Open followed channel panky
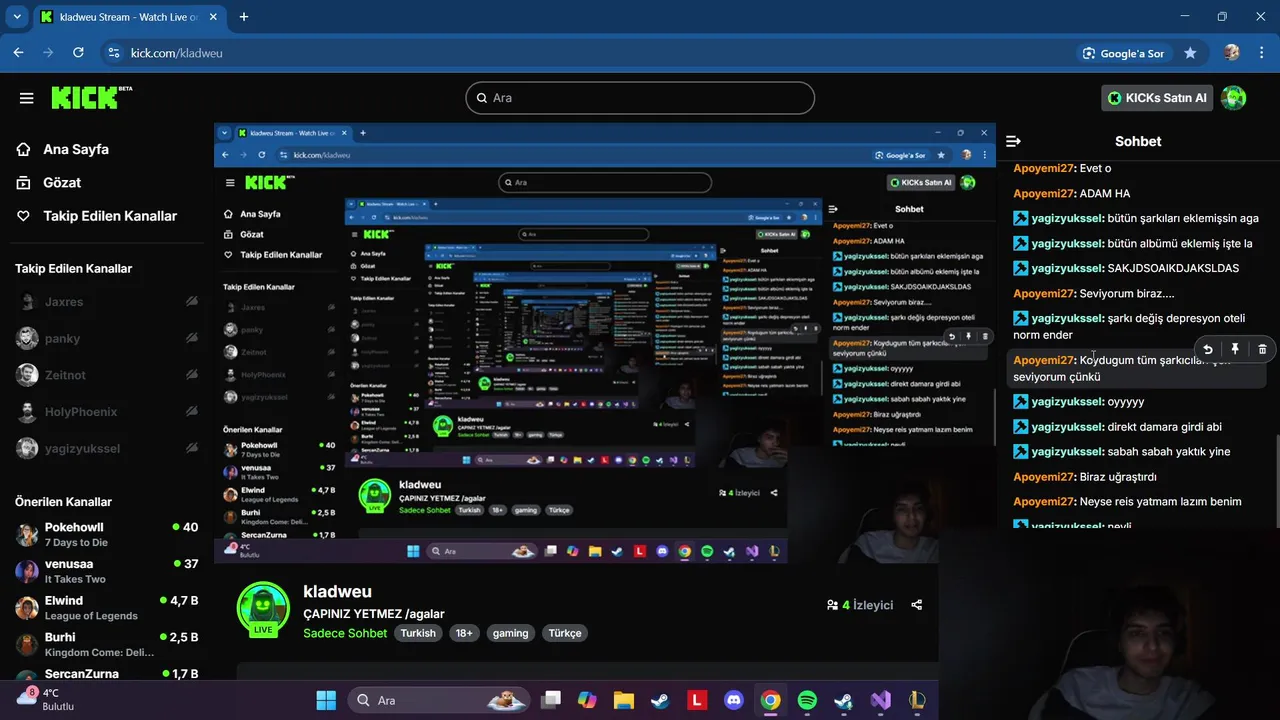 tap(107, 338)
